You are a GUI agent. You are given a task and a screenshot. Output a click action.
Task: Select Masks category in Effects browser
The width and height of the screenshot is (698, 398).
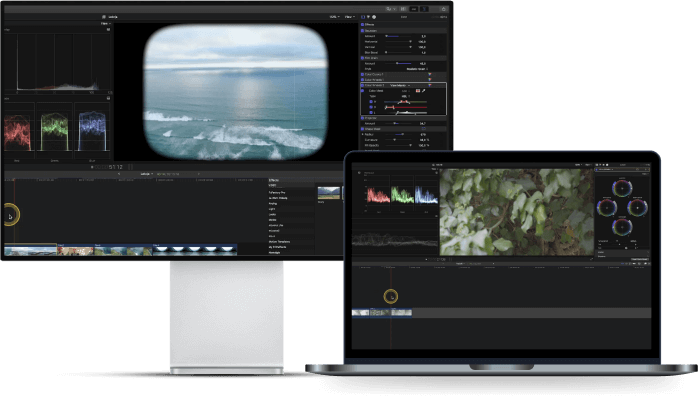coord(272,220)
